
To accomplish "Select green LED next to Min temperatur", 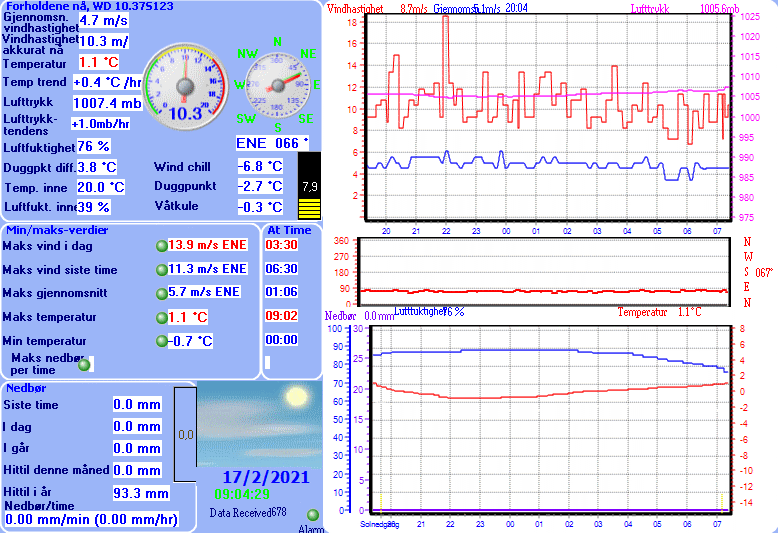I will tap(161, 342).
